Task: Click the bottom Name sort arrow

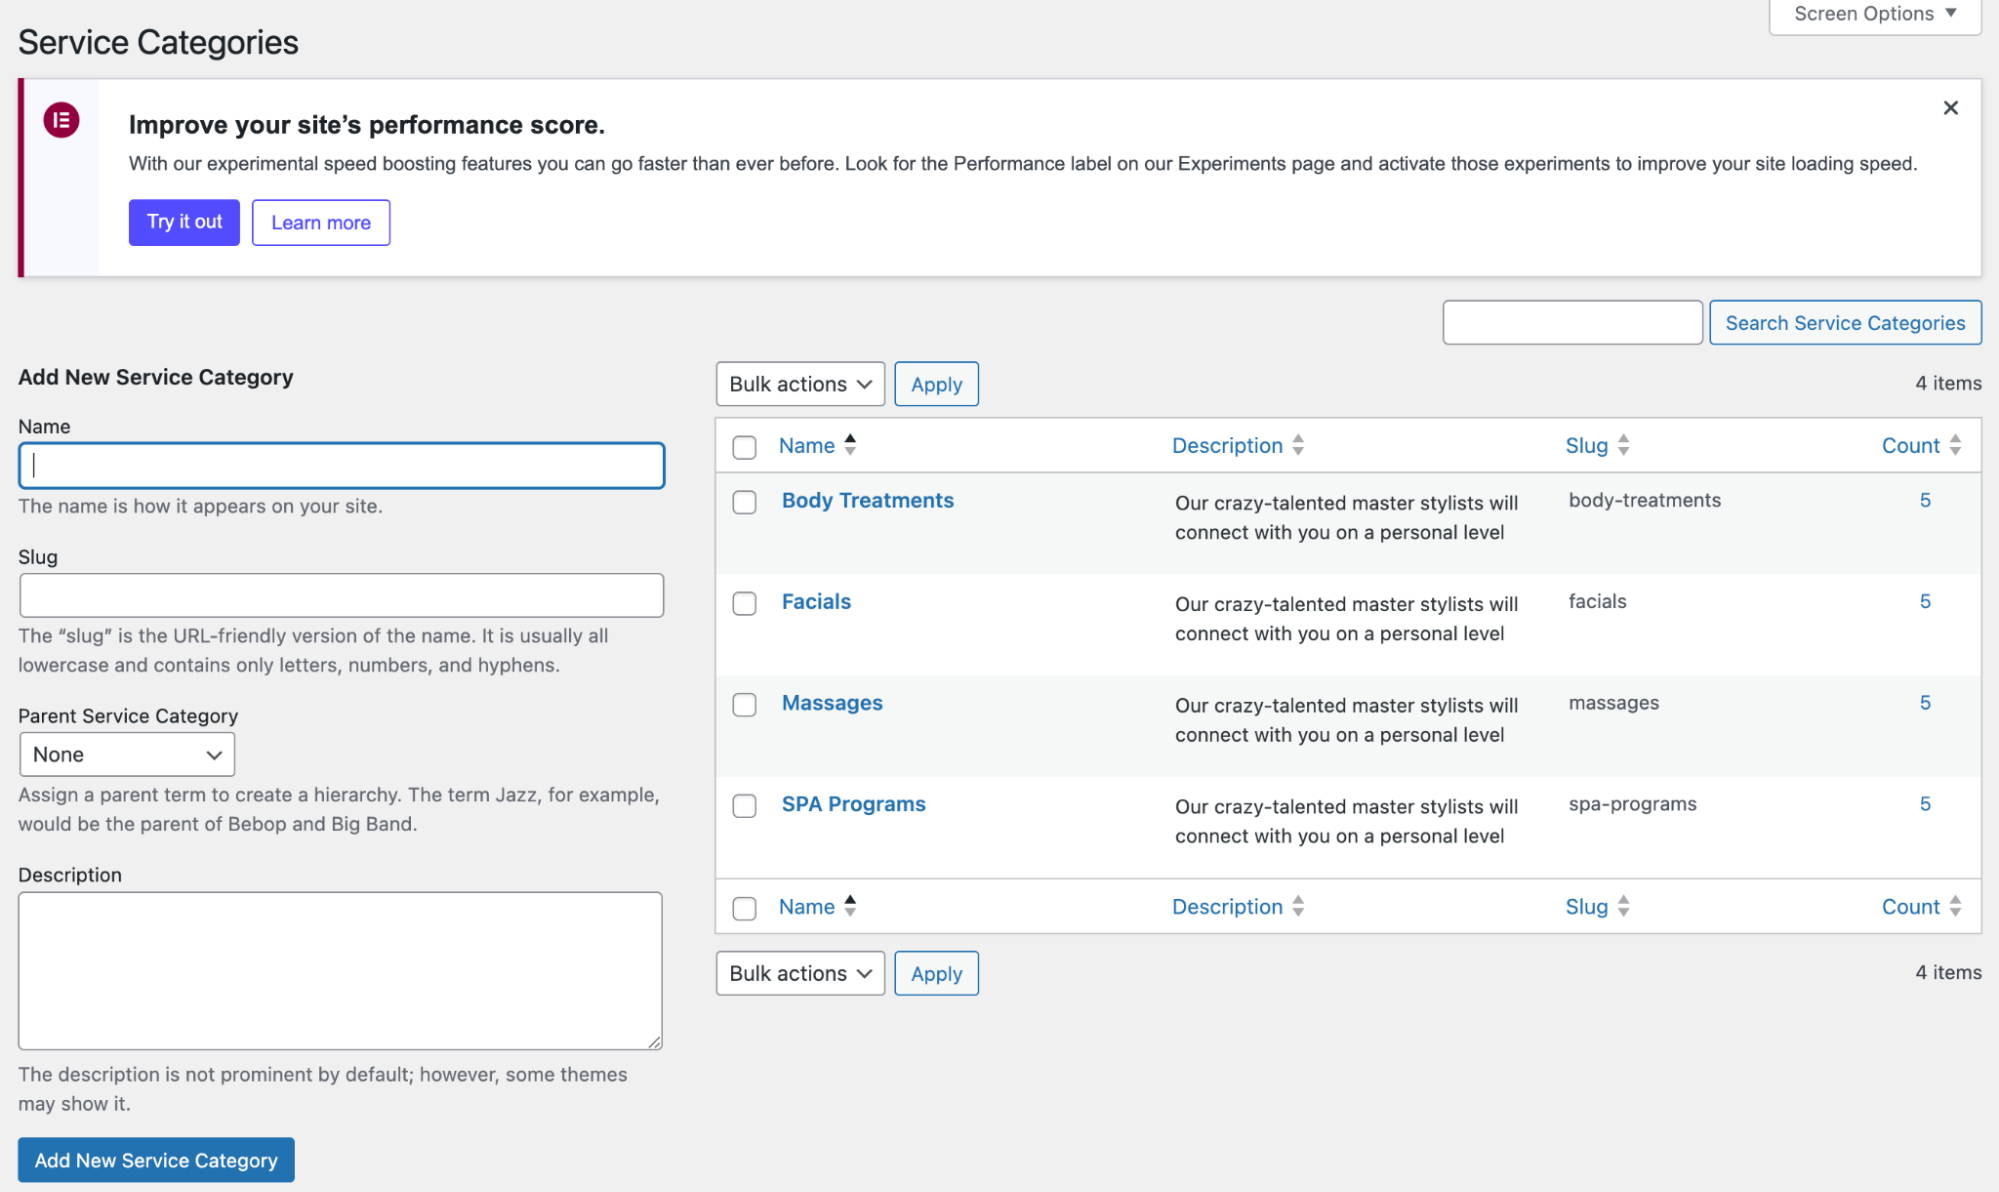Action: pos(851,906)
